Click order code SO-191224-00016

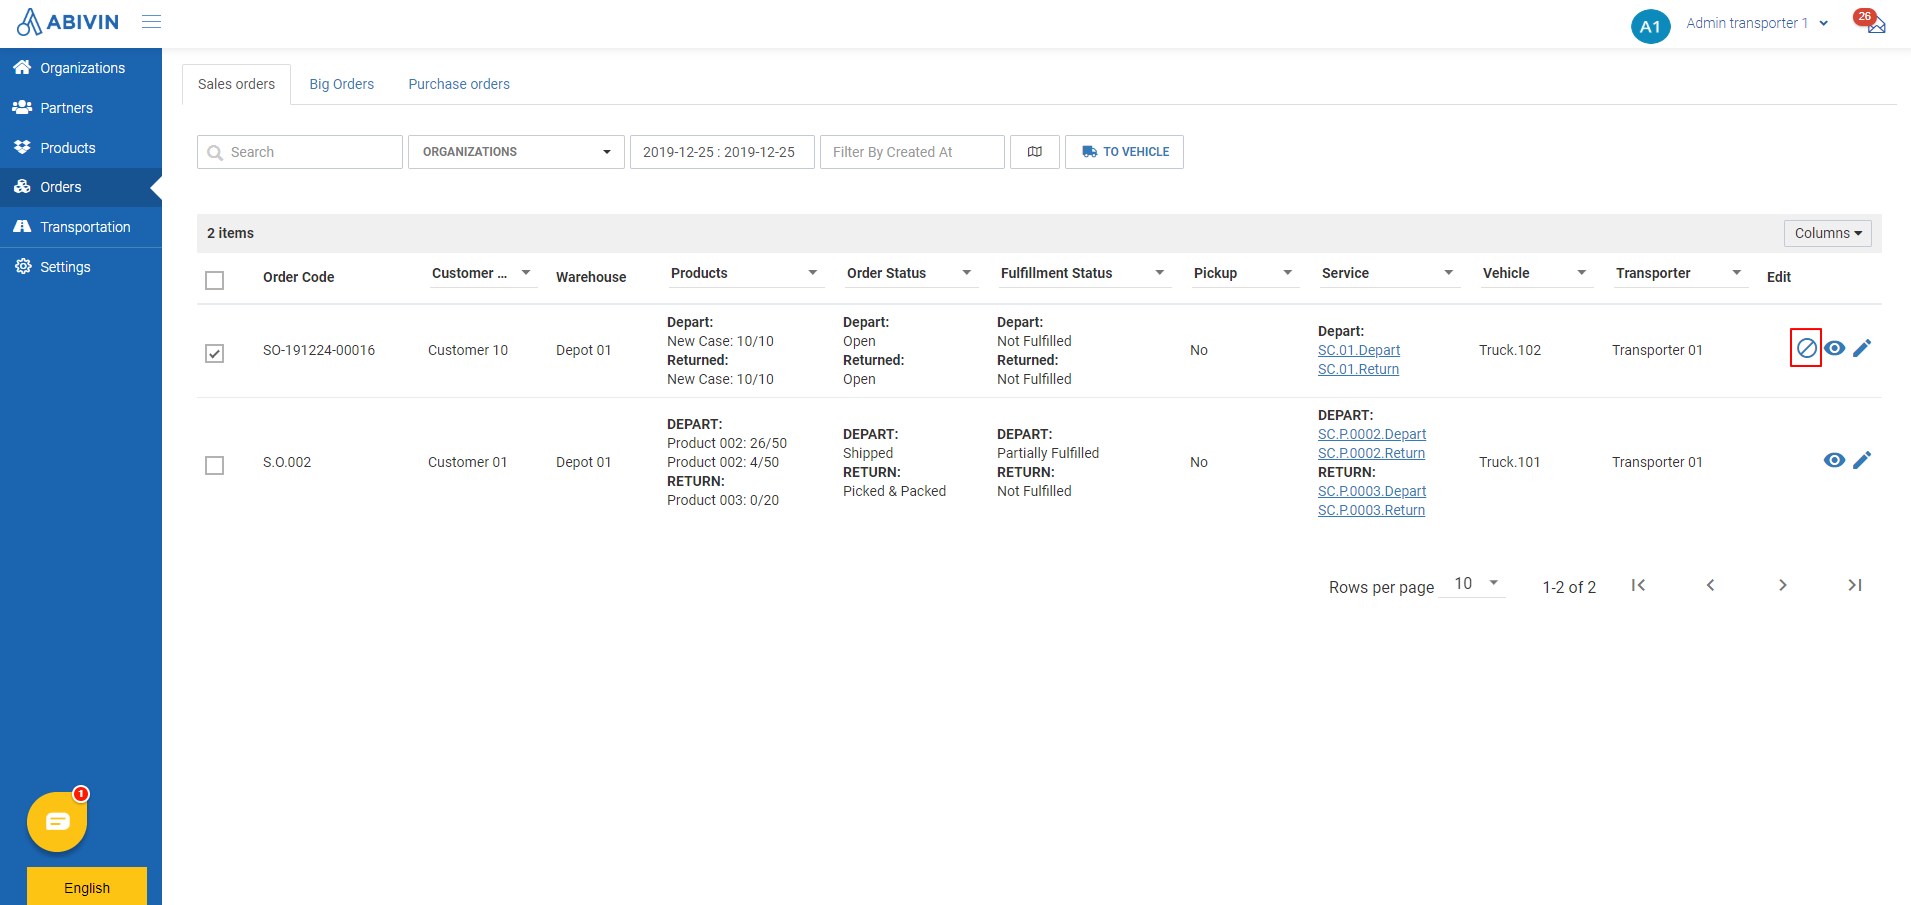tap(319, 350)
